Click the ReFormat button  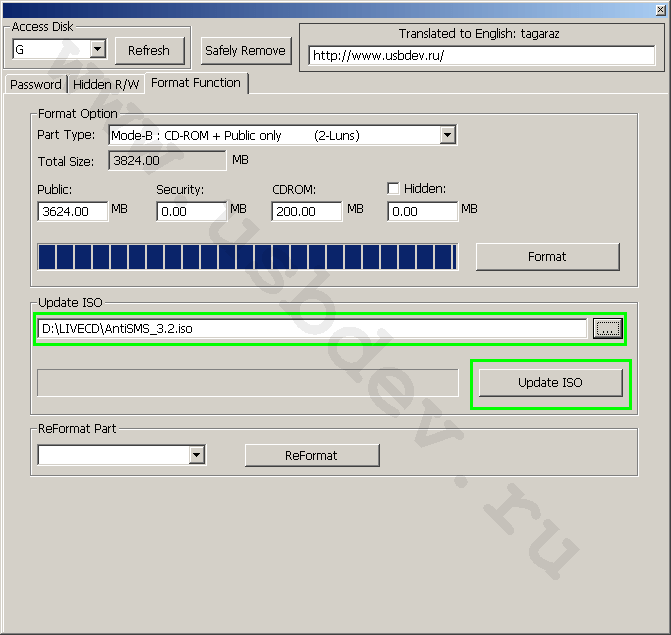312,455
